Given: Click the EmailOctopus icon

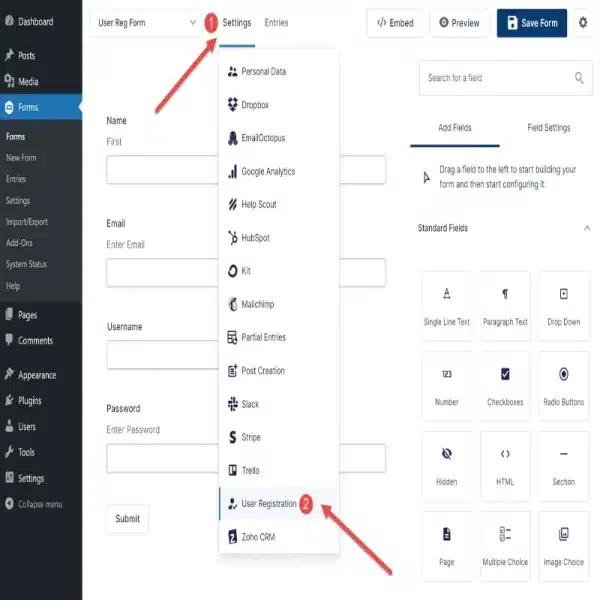Looking at the screenshot, I should pyautogui.click(x=232, y=138).
